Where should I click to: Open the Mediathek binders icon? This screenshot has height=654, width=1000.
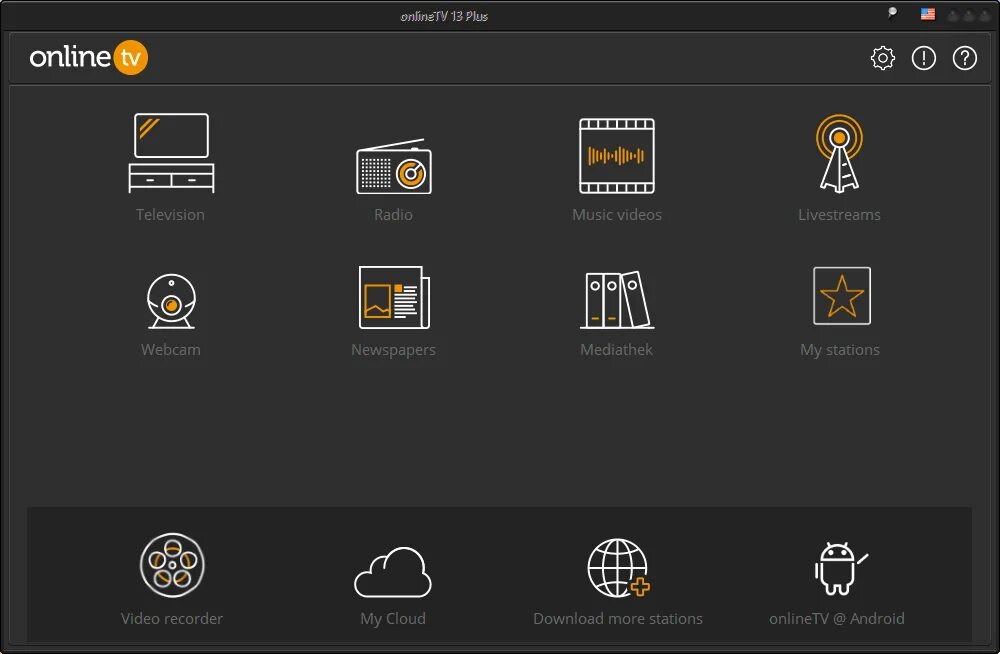pos(617,299)
